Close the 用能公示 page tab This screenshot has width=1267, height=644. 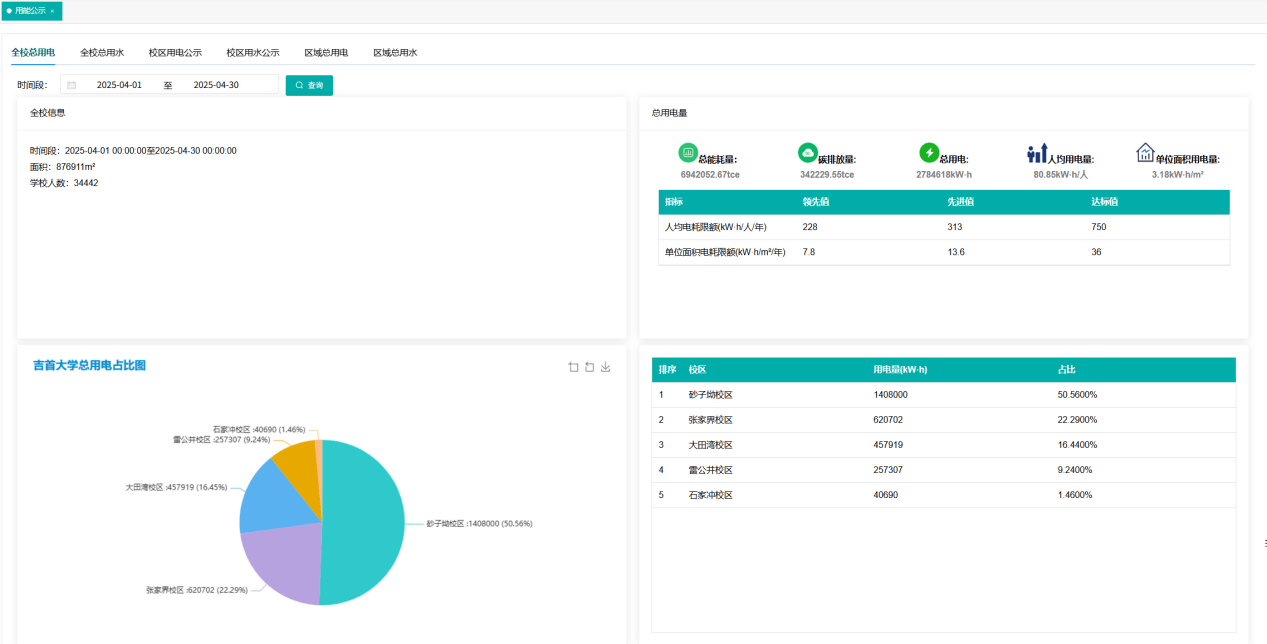click(x=52, y=11)
